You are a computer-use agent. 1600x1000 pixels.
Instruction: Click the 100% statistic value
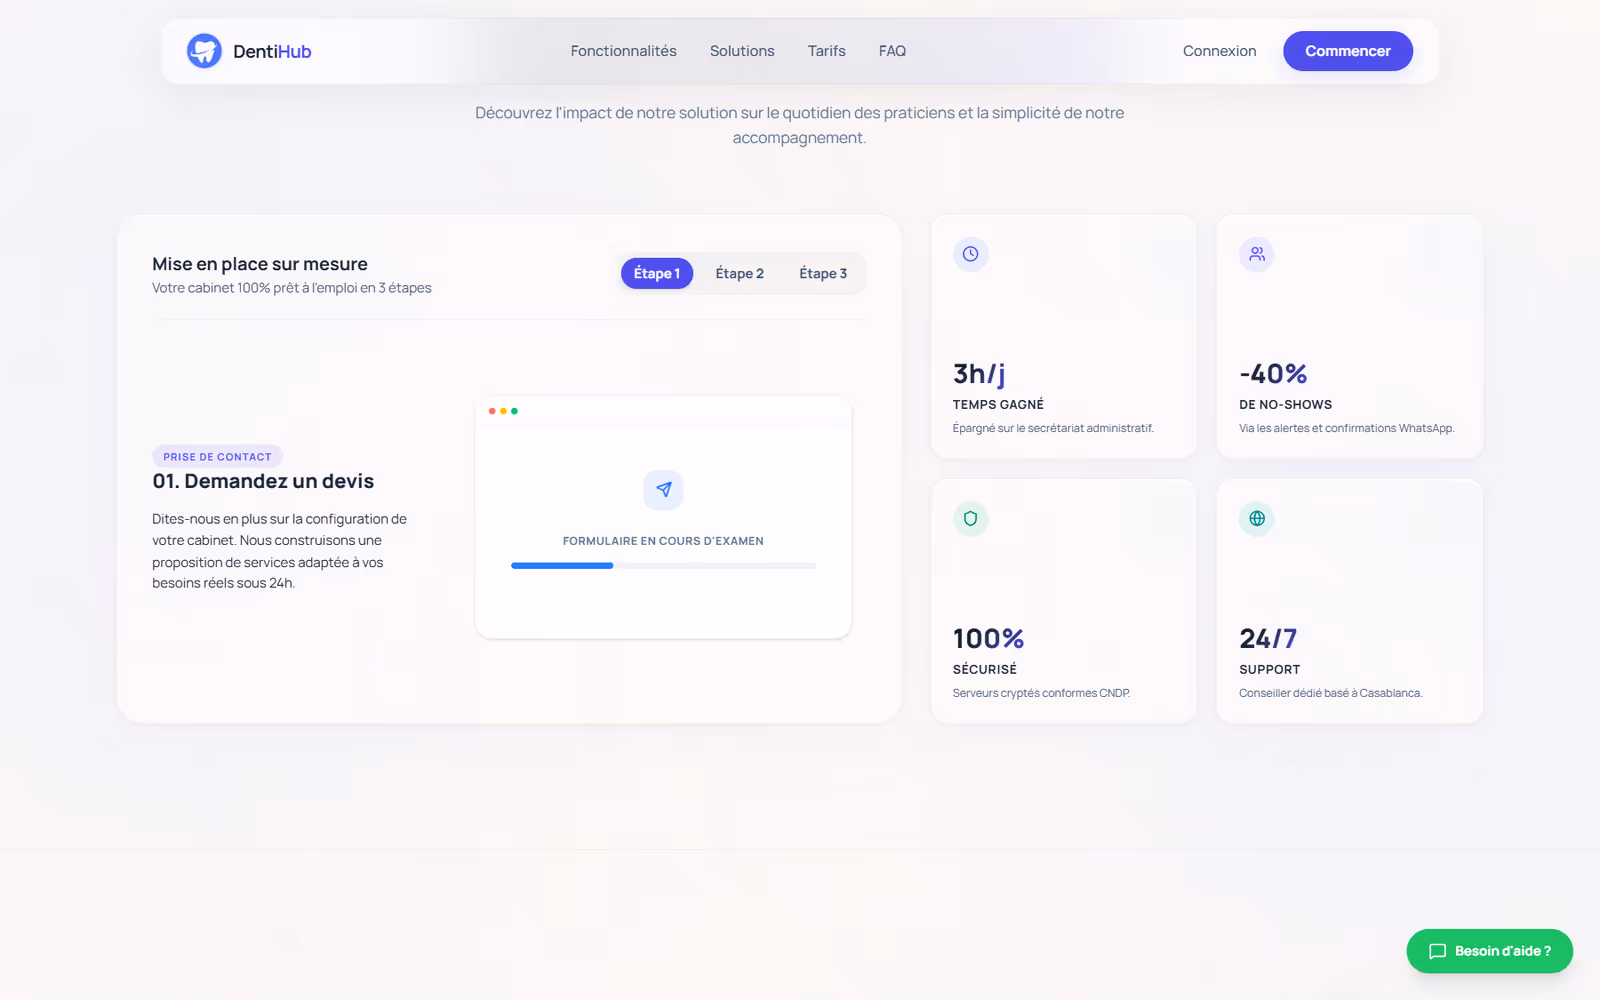coord(988,638)
